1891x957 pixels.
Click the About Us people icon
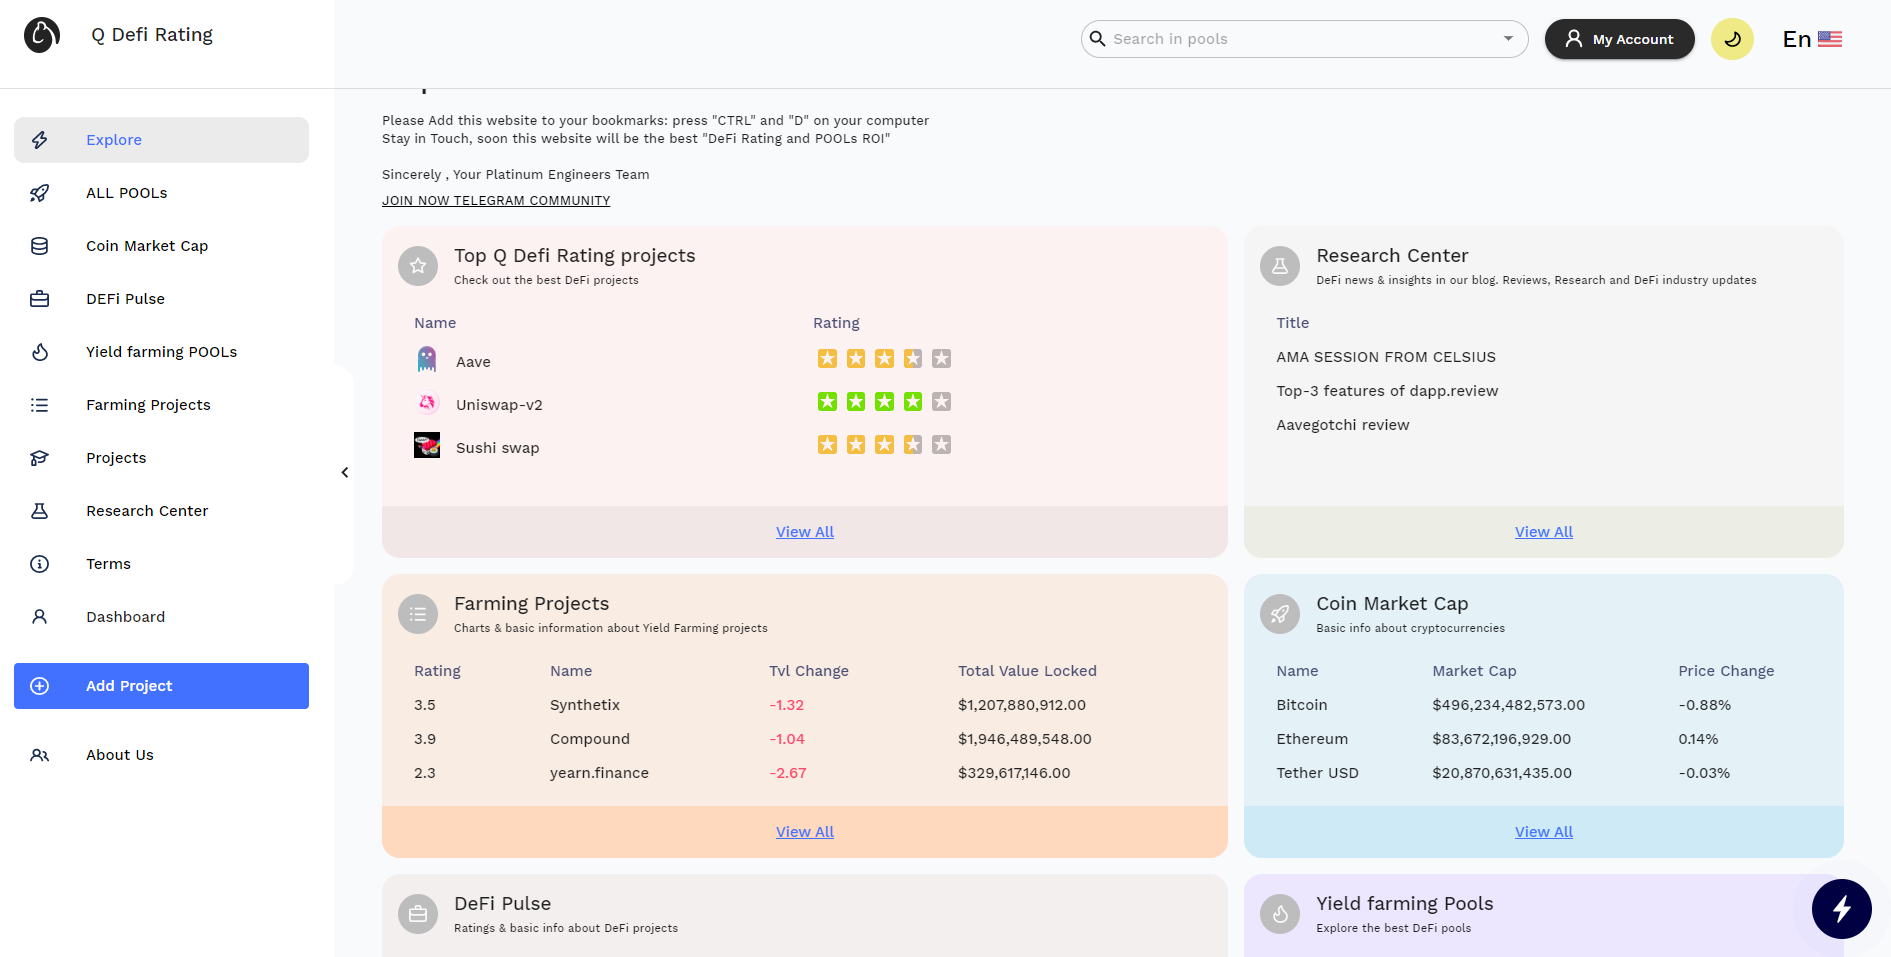pos(40,755)
